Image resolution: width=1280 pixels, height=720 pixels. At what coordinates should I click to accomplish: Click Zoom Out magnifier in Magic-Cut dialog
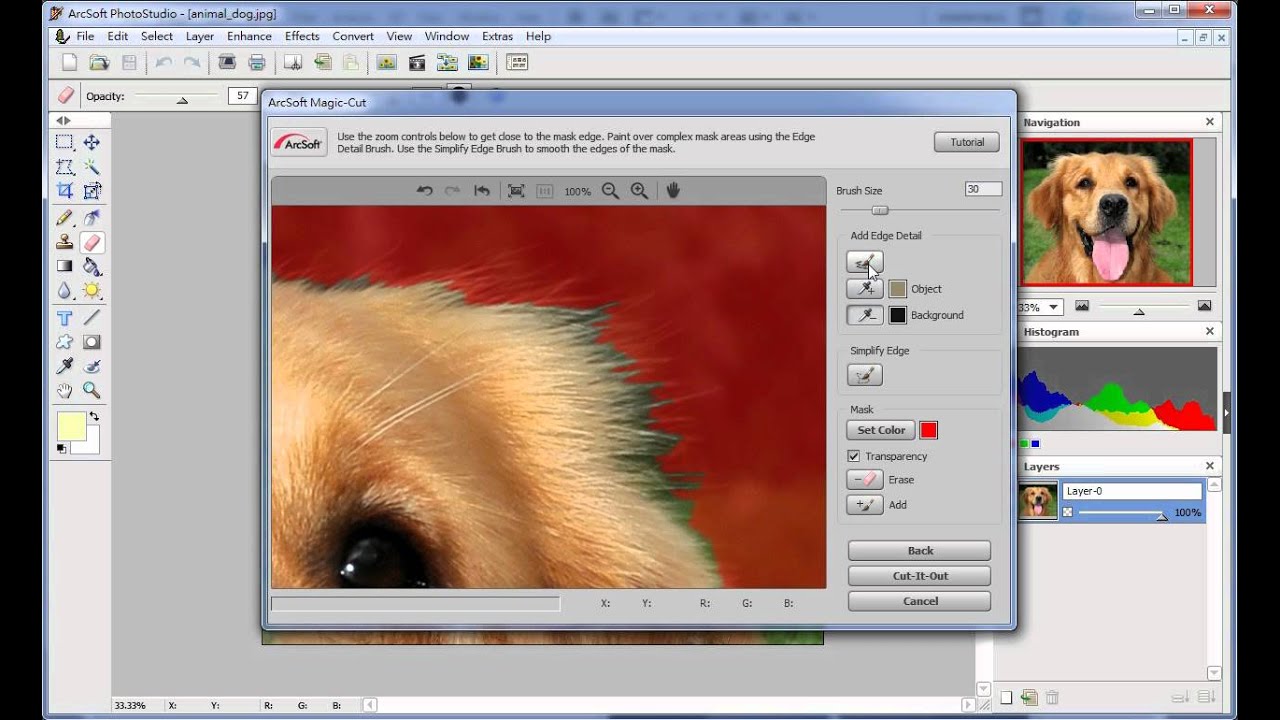point(610,190)
